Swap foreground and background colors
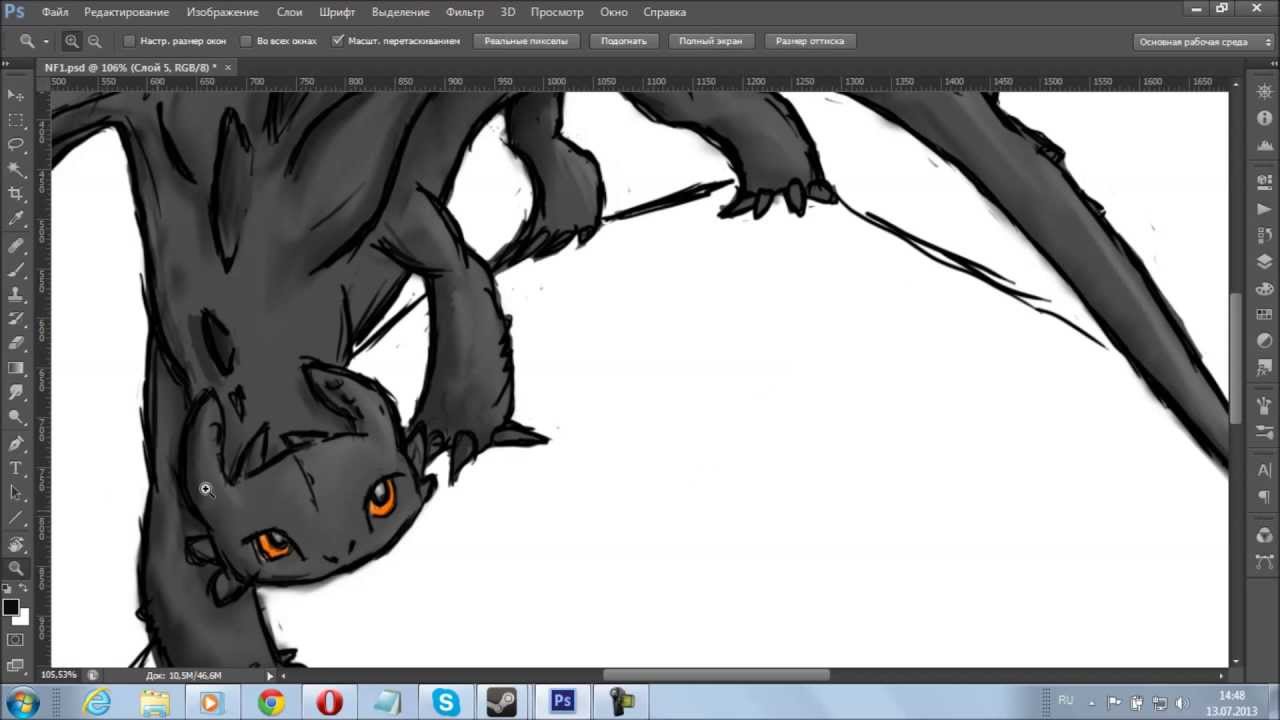This screenshot has height=720, width=1280. coord(24,589)
